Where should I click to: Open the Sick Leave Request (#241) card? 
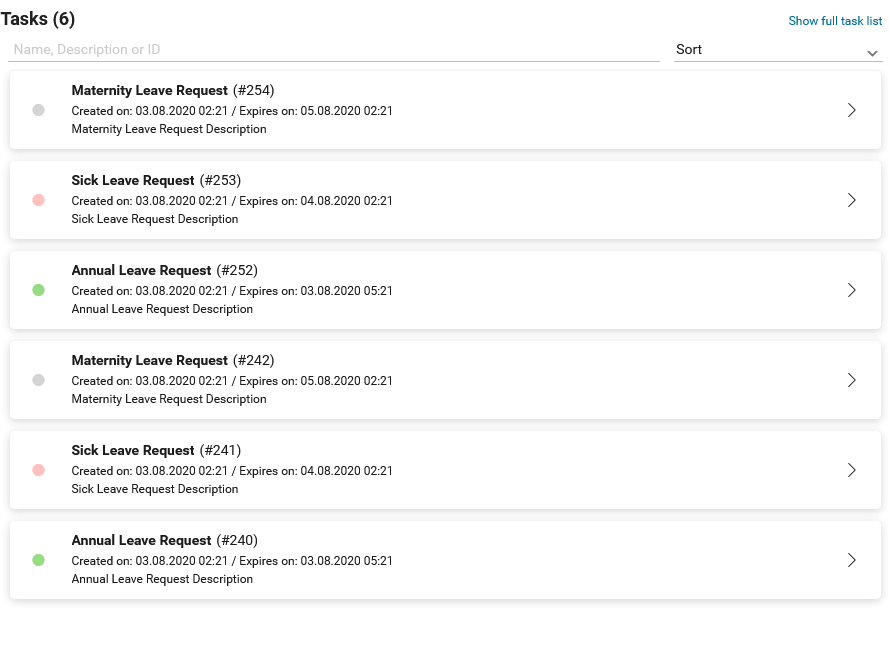(x=445, y=470)
